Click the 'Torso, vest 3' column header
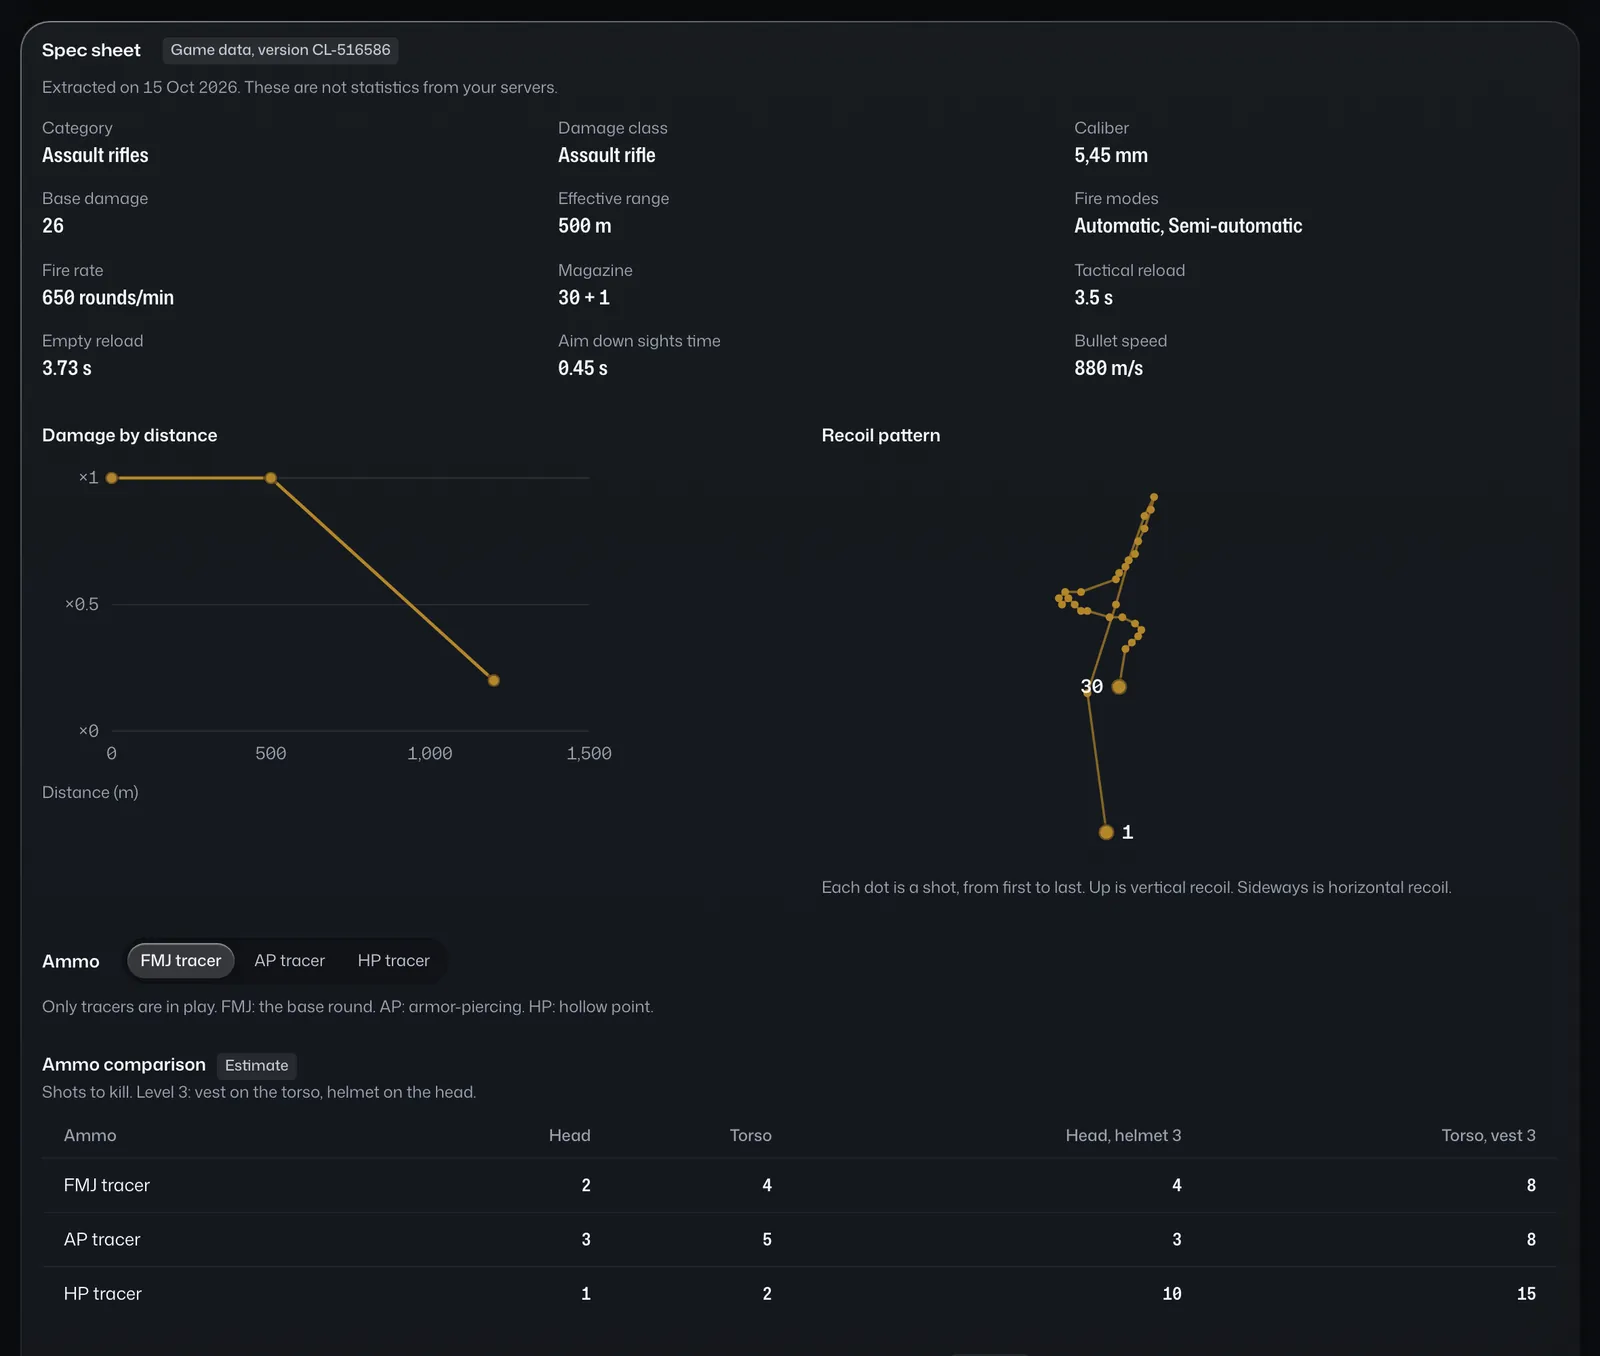The height and width of the screenshot is (1356, 1600). [1489, 1135]
